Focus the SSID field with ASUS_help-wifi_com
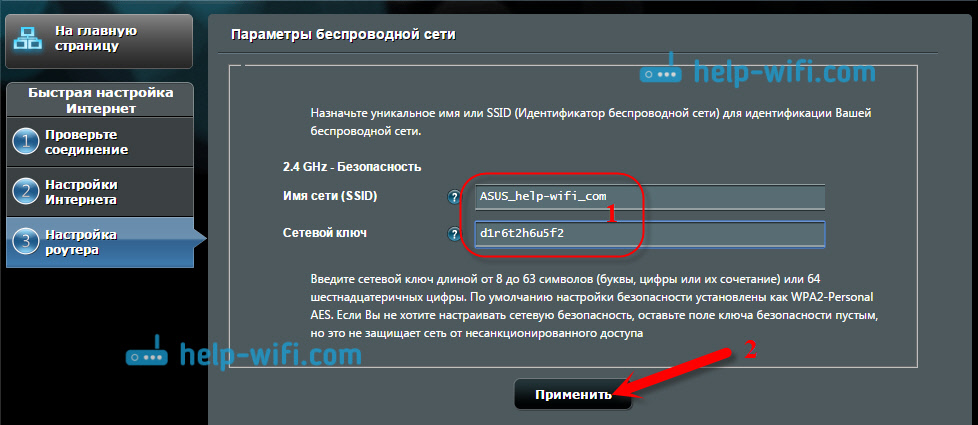This screenshot has width=978, height=425. point(649,196)
